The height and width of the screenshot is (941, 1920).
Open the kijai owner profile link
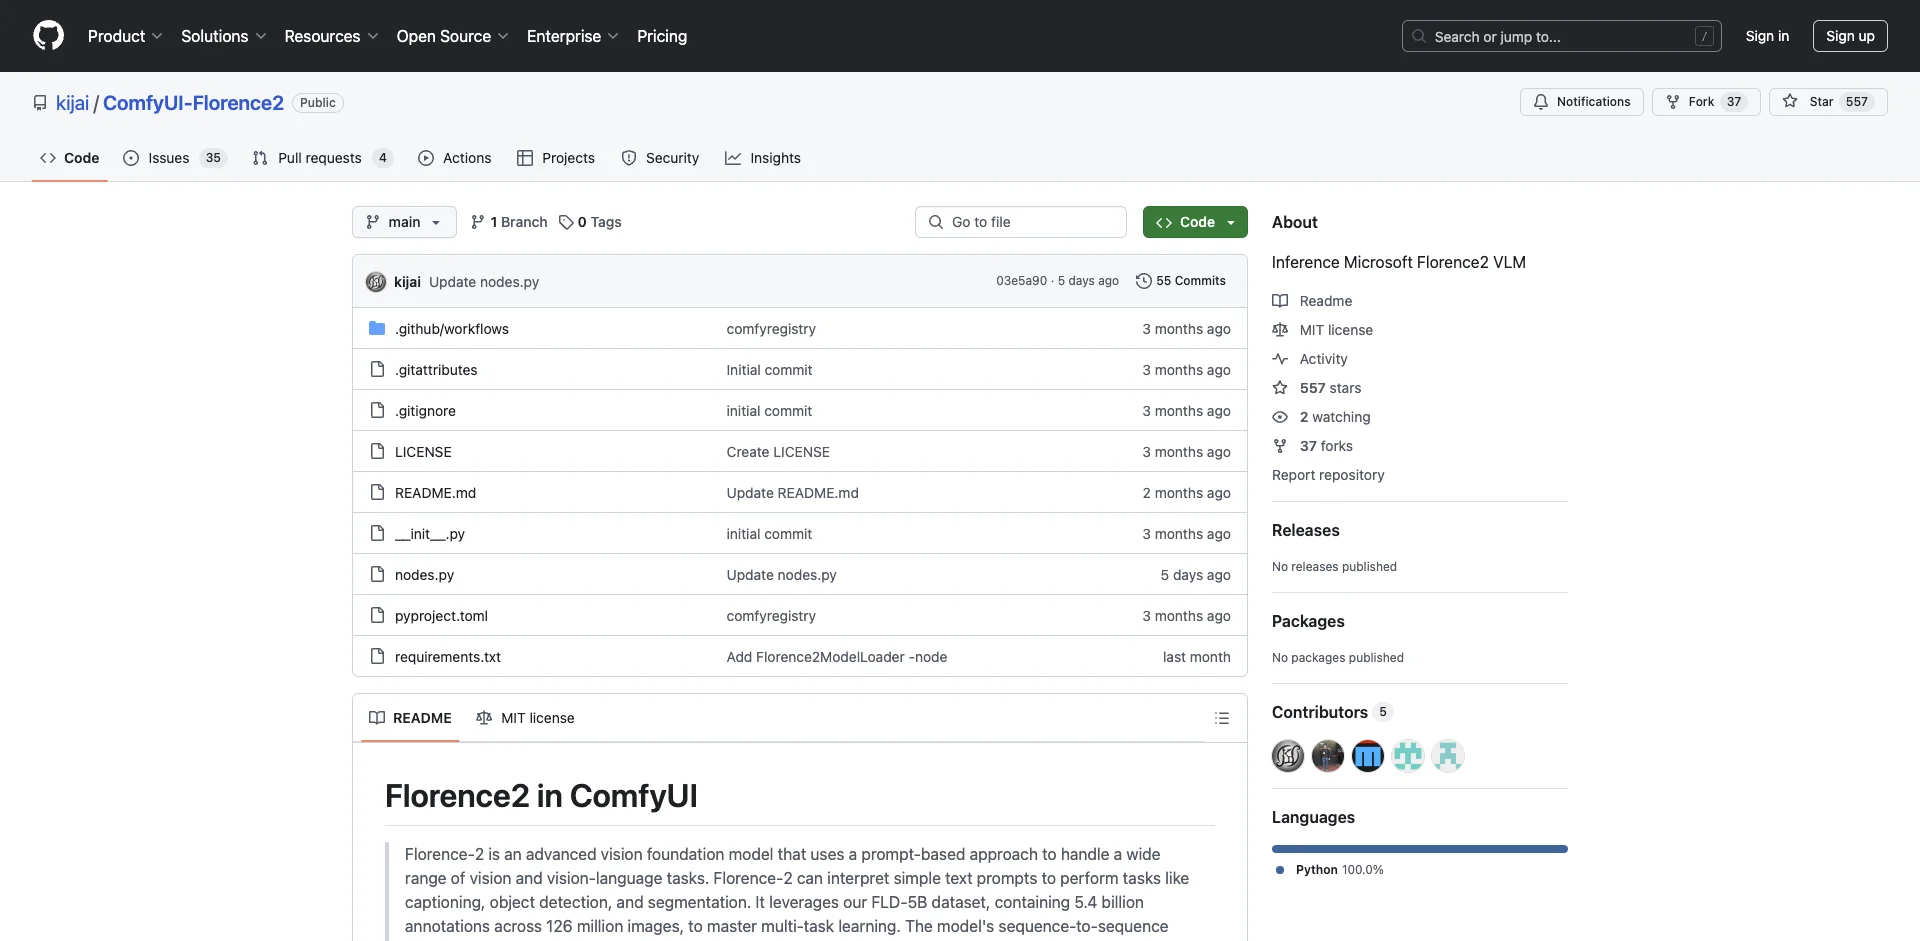tap(72, 103)
